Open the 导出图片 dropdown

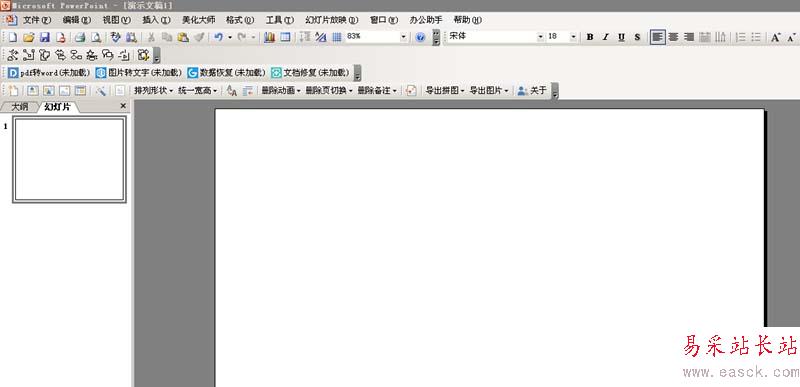click(x=489, y=90)
